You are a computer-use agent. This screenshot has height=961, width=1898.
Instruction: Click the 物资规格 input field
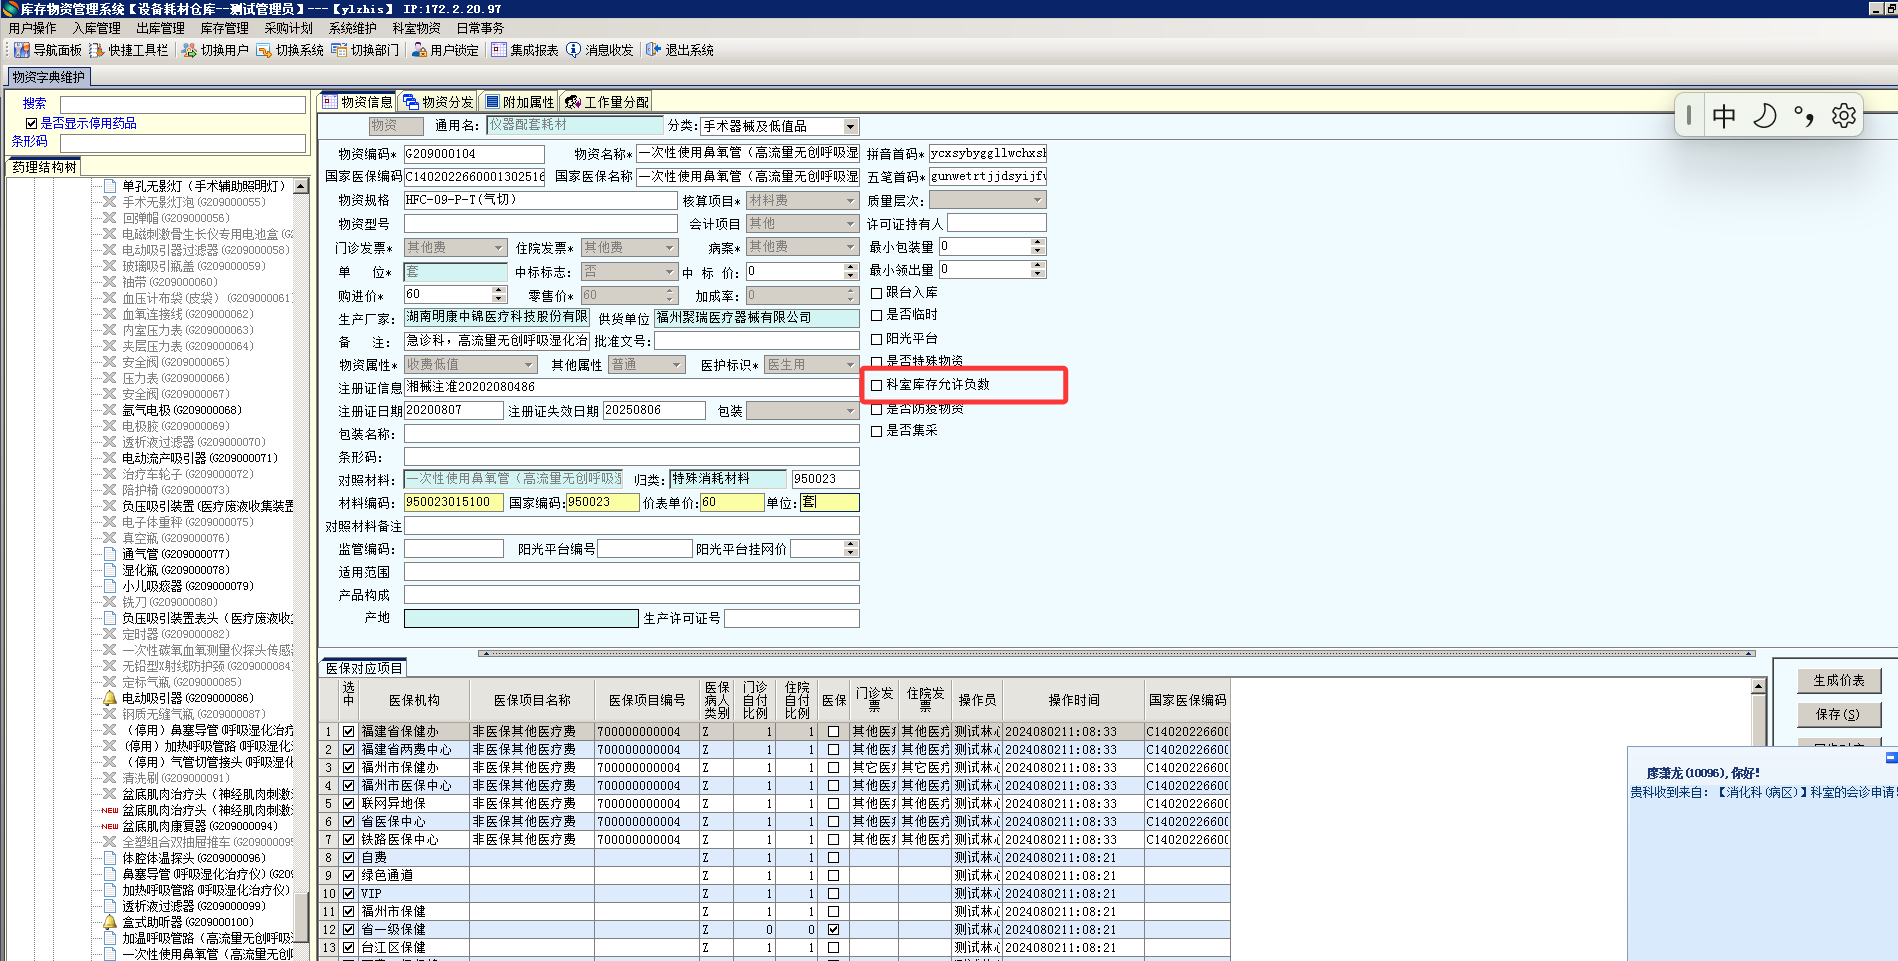pyautogui.click(x=540, y=200)
